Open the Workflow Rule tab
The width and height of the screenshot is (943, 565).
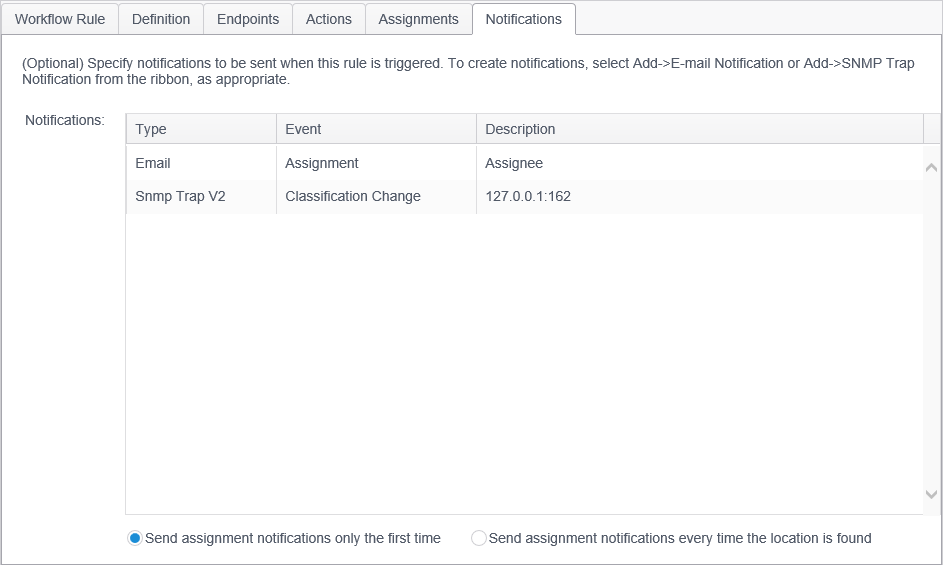point(60,19)
